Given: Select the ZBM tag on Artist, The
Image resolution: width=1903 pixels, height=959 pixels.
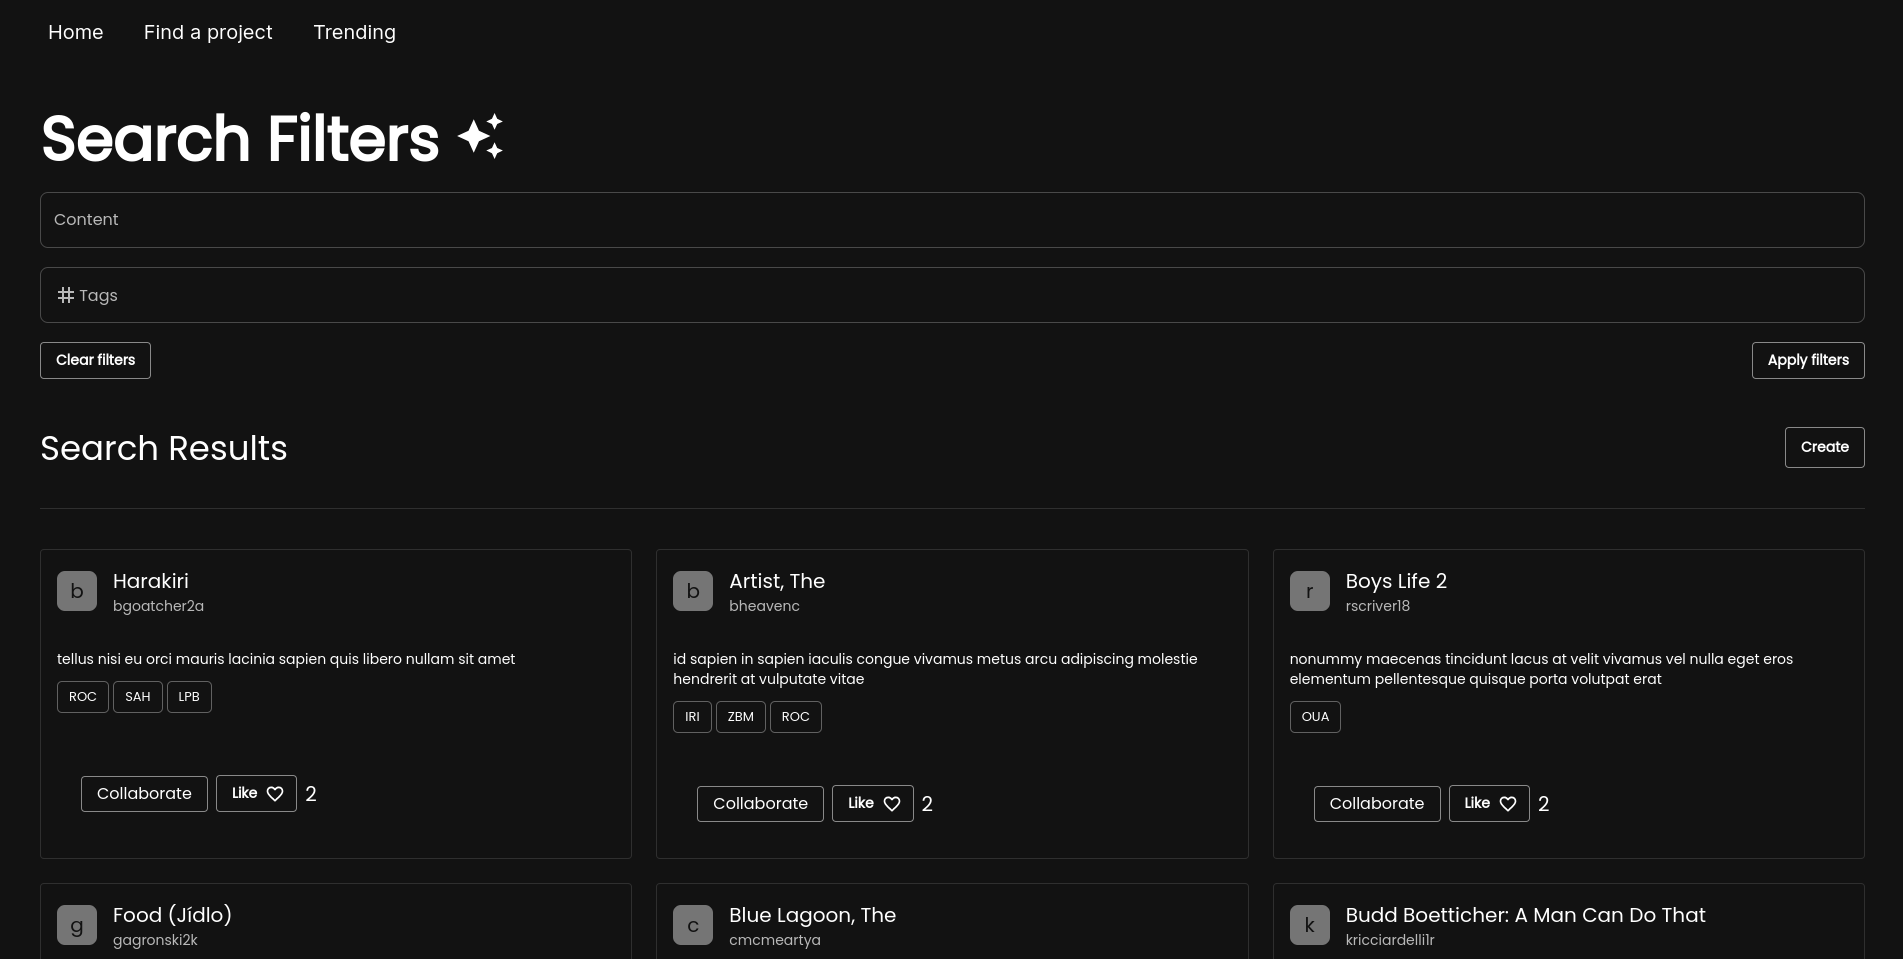Looking at the screenshot, I should 741,717.
